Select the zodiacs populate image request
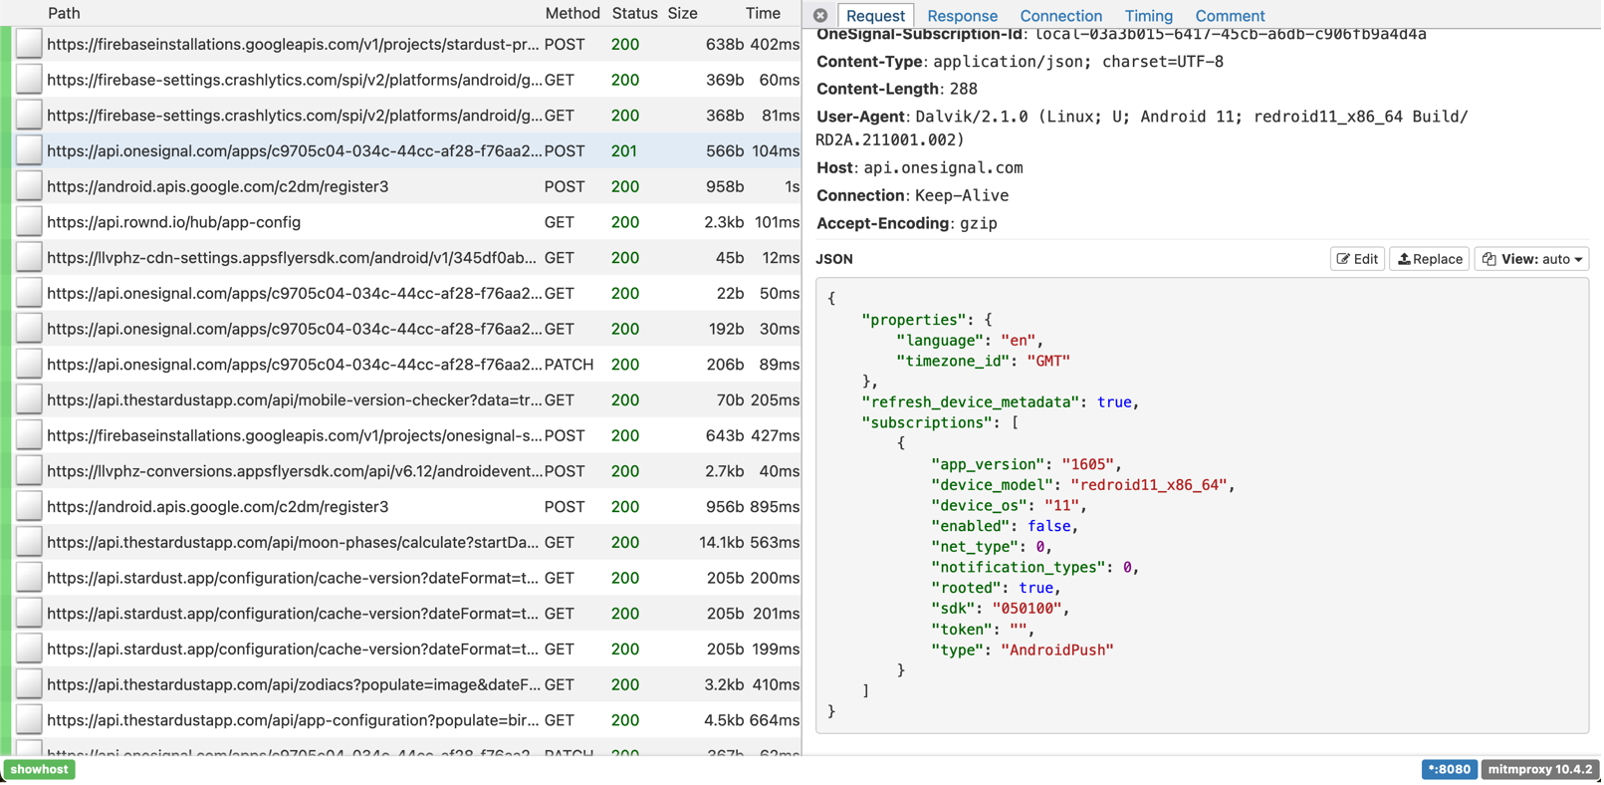The height and width of the screenshot is (785, 1604). [x=294, y=685]
